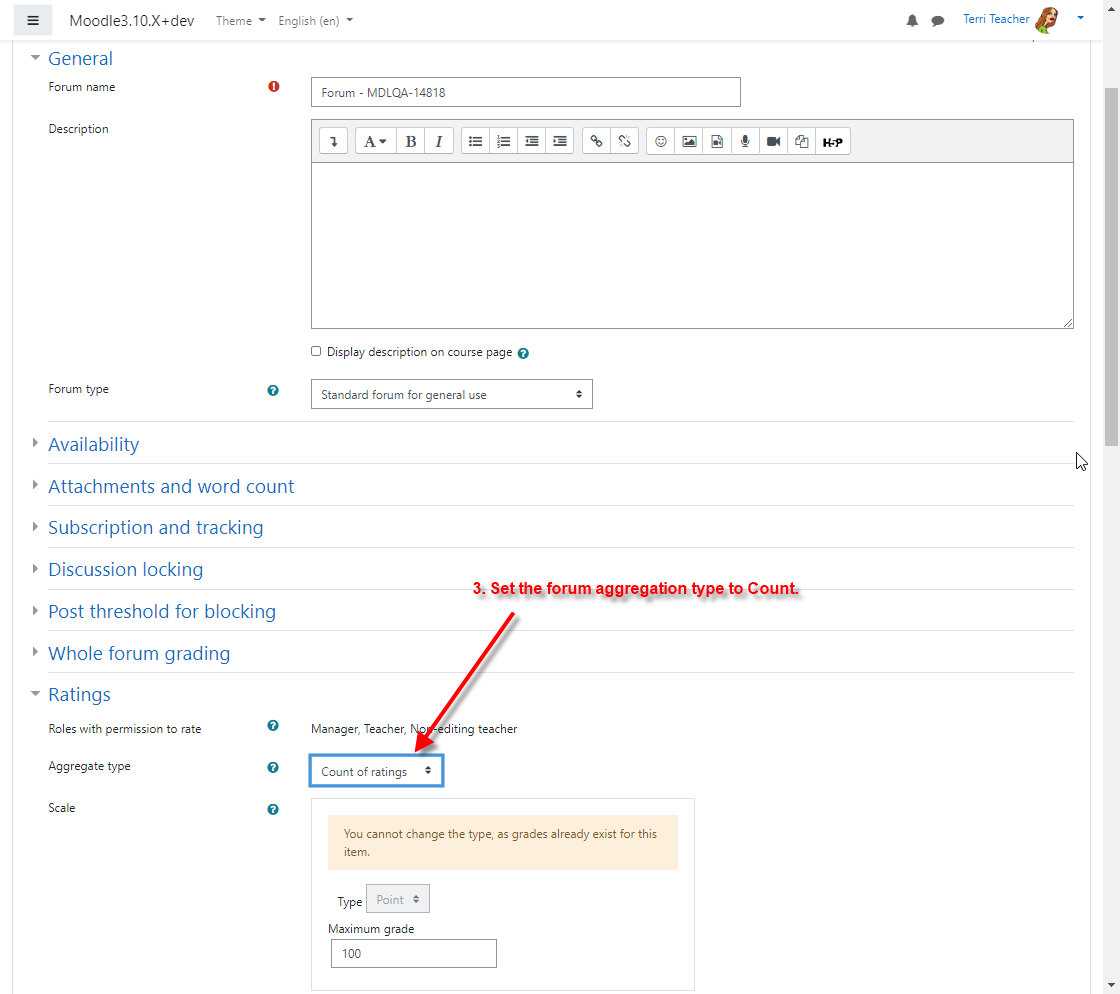Insert H5P content
Screen dimensions: 1120x994
832,141
